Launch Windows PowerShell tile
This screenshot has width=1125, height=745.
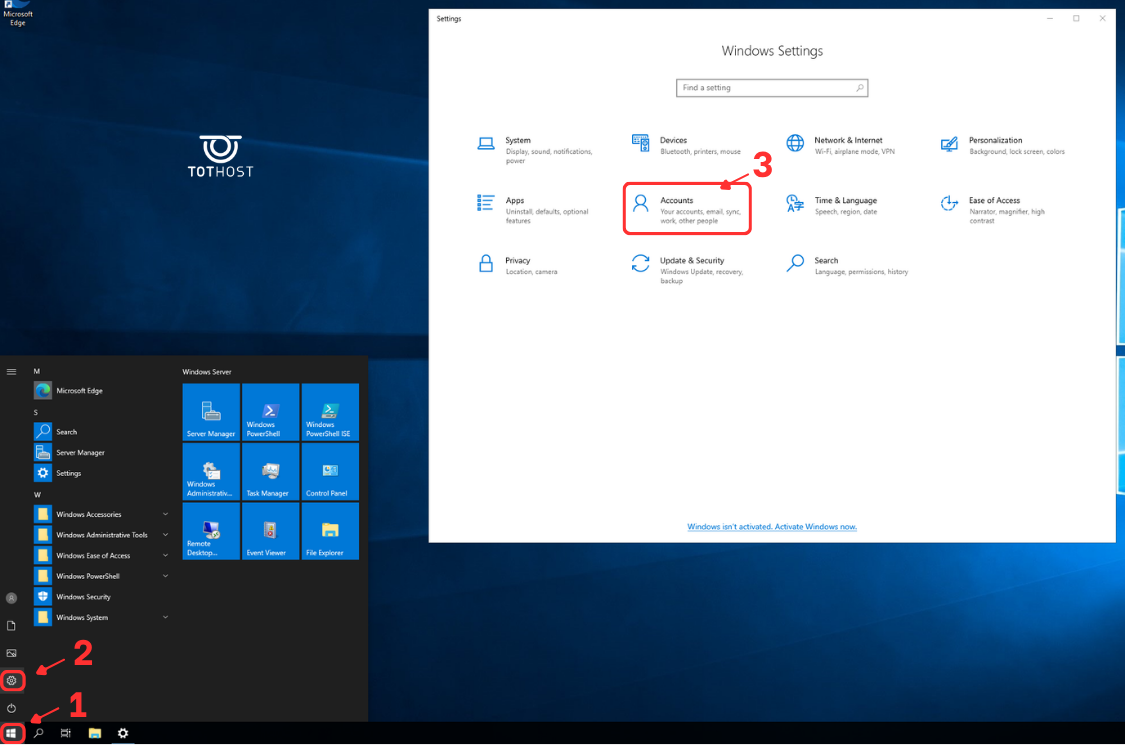pos(270,412)
